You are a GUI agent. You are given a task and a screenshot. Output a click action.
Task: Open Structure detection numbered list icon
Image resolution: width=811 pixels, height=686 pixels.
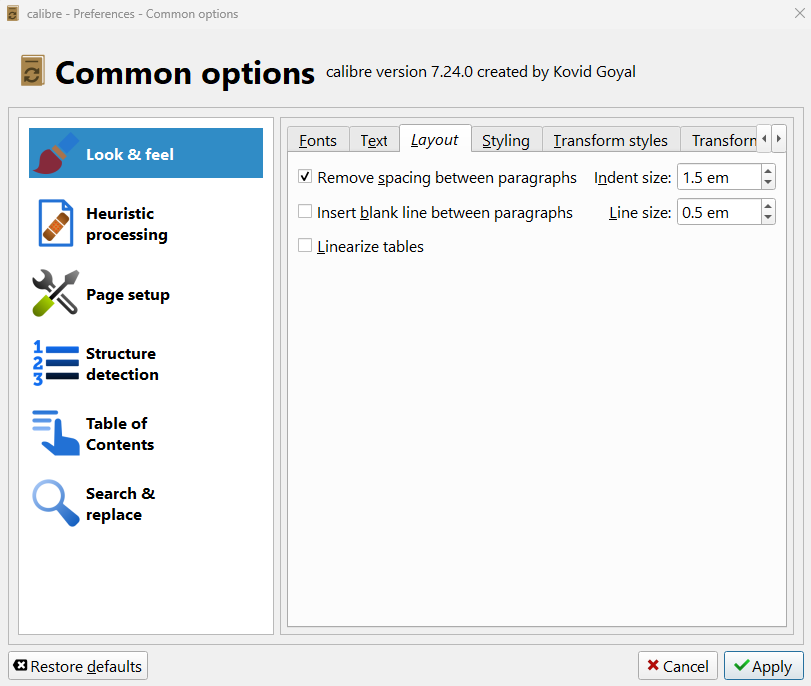click(x=56, y=363)
